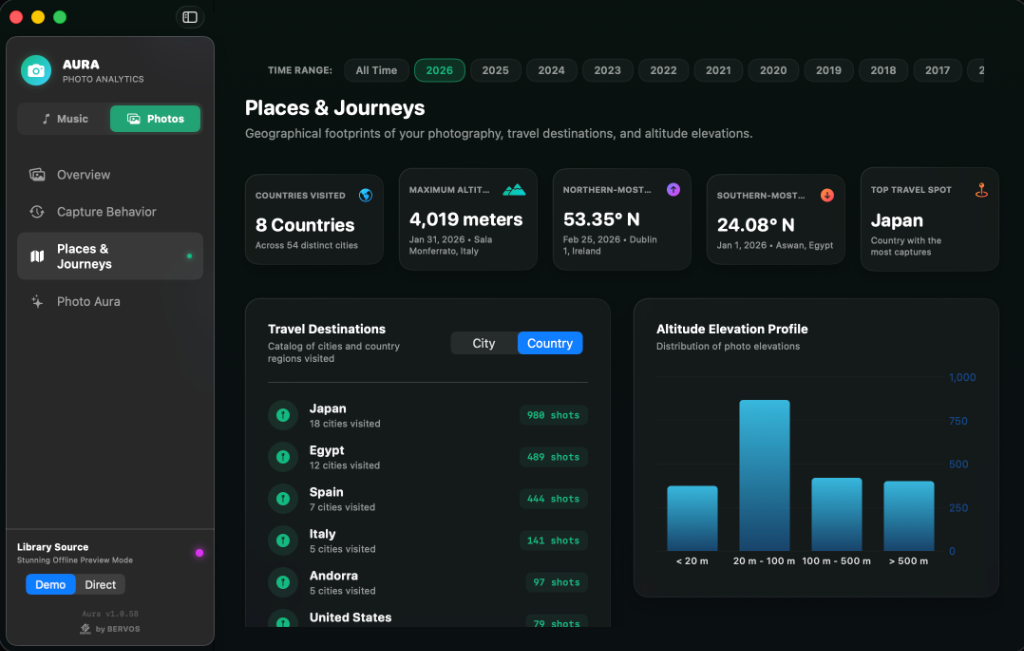Click the mountain icon on Maximum Altitude card
Viewport: 1024px width, 651px height.
[x=514, y=190]
